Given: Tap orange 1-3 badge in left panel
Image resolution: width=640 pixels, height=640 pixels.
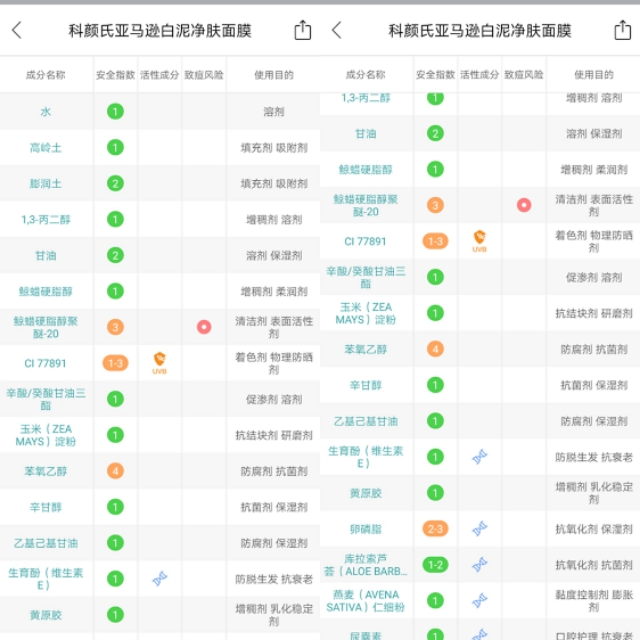Looking at the screenshot, I should click(115, 363).
